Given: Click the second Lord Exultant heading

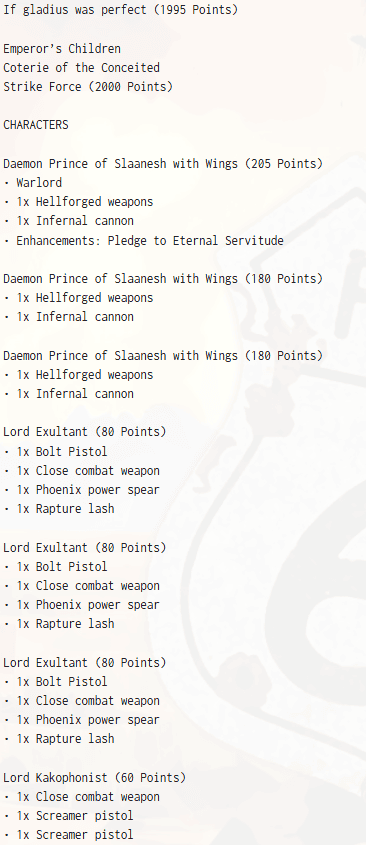Looking at the screenshot, I should click(x=85, y=548).
